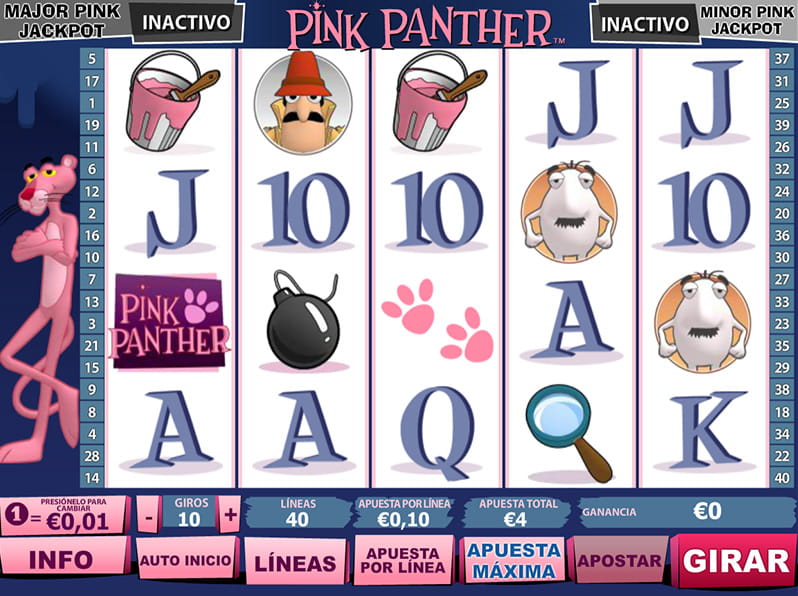Click the APOSTAR gamble button
The image size is (798, 596).
[x=618, y=560]
